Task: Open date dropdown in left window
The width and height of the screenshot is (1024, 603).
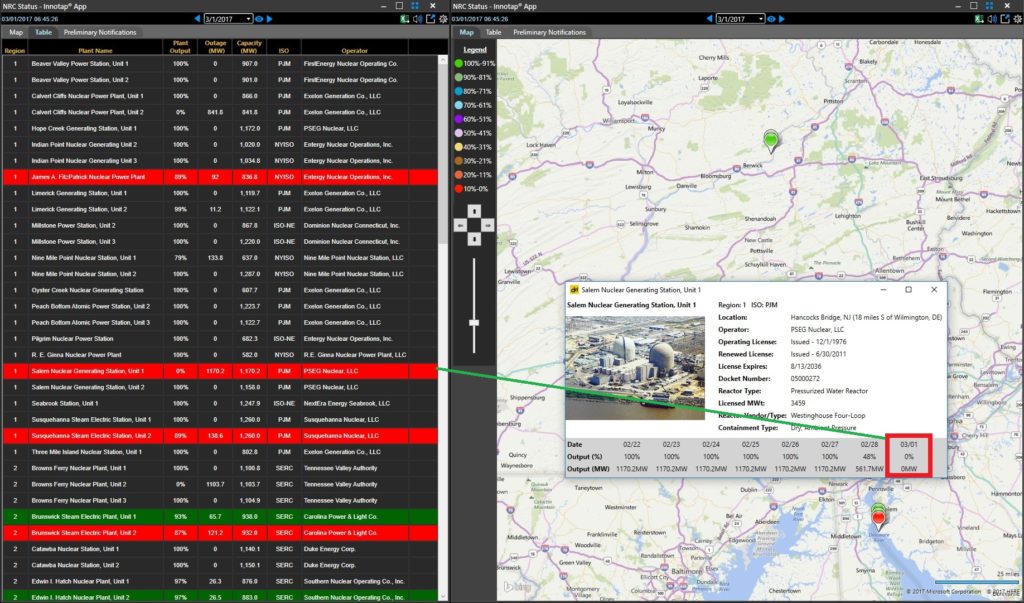Action: coord(248,19)
